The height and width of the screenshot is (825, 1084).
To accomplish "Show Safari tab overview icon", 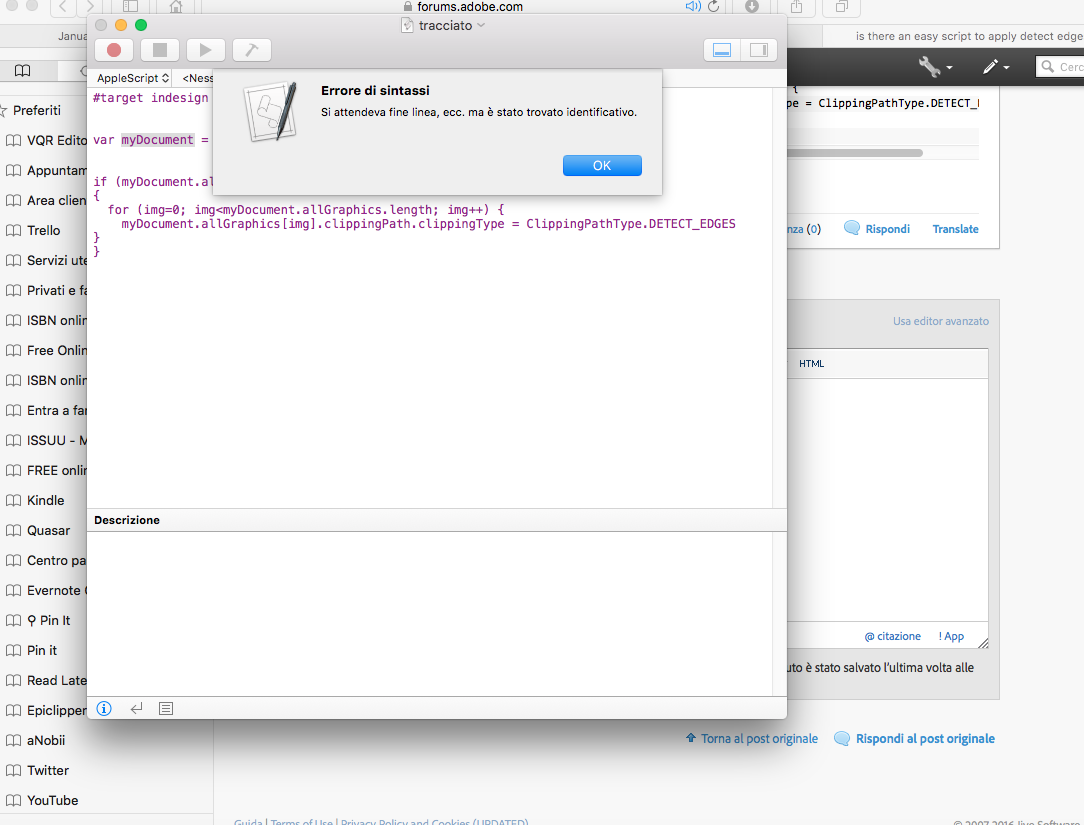I will pos(841,7).
